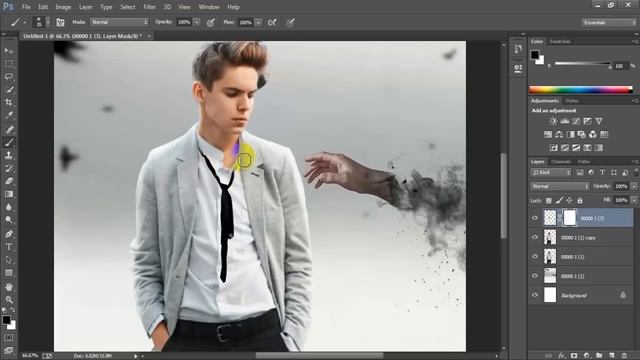Image resolution: width=640 pixels, height=360 pixels.
Task: Toggle layer filtering switch in Layers panel
Action: tap(636, 172)
